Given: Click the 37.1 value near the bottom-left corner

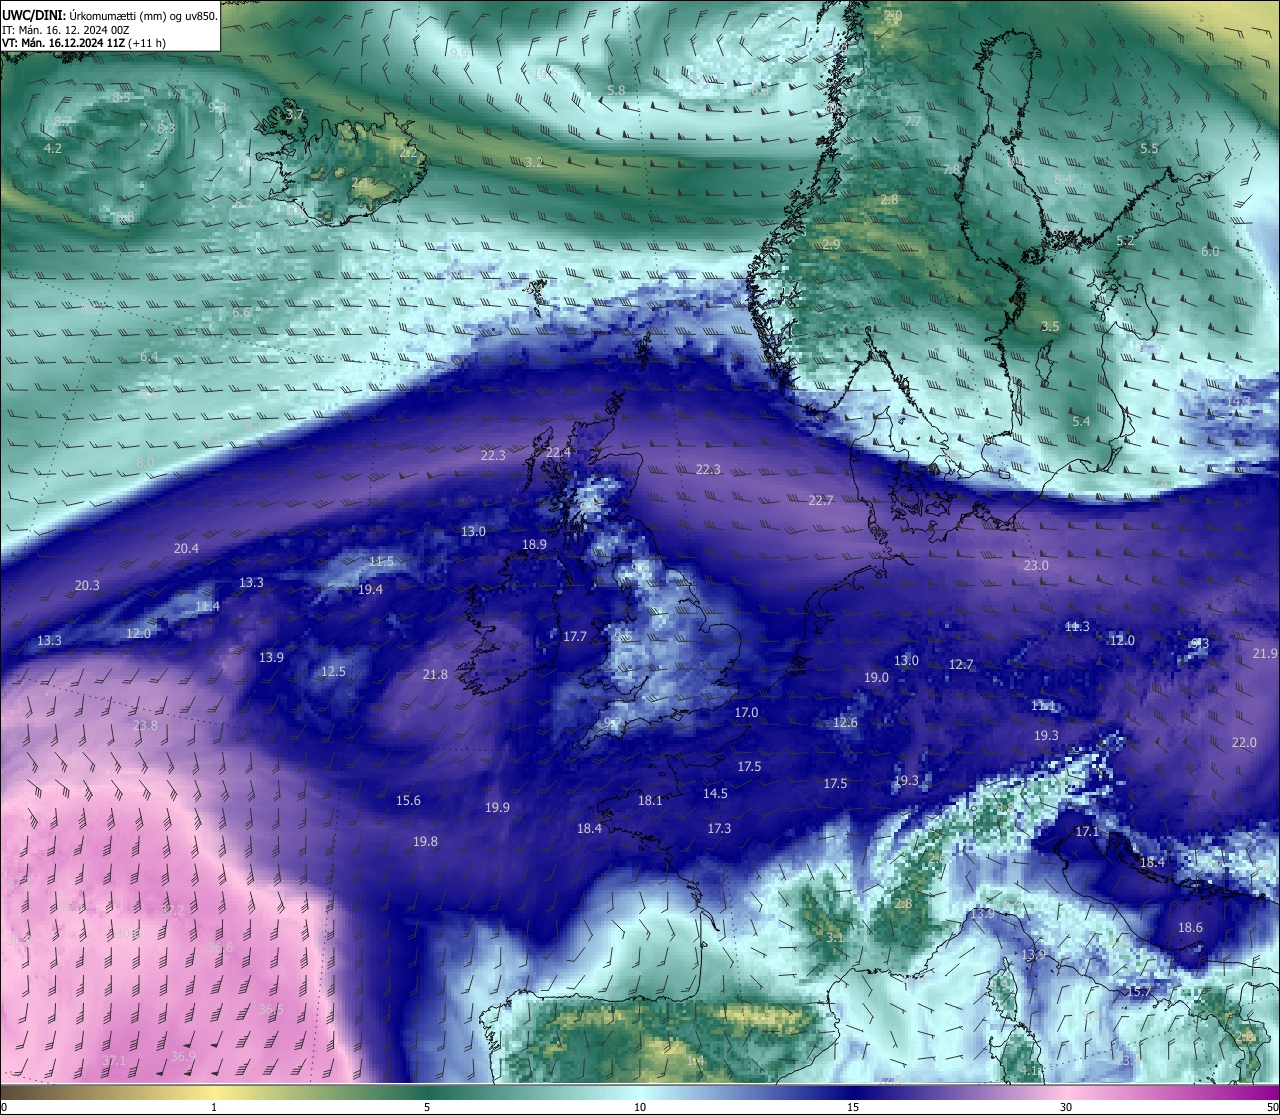Looking at the screenshot, I should [114, 1060].
